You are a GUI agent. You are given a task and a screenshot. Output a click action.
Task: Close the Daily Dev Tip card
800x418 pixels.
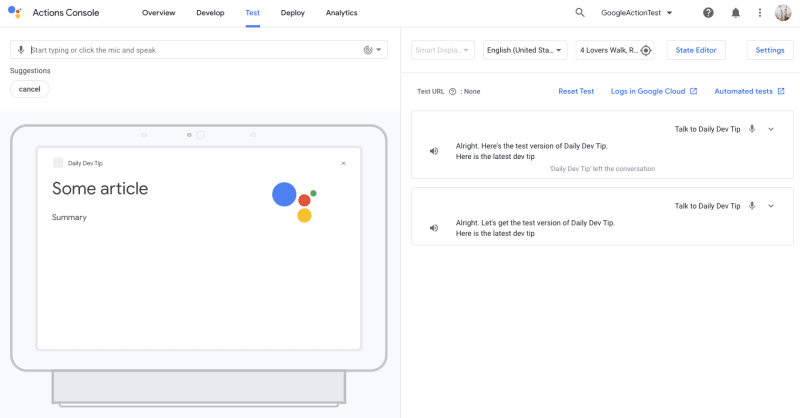click(x=343, y=163)
